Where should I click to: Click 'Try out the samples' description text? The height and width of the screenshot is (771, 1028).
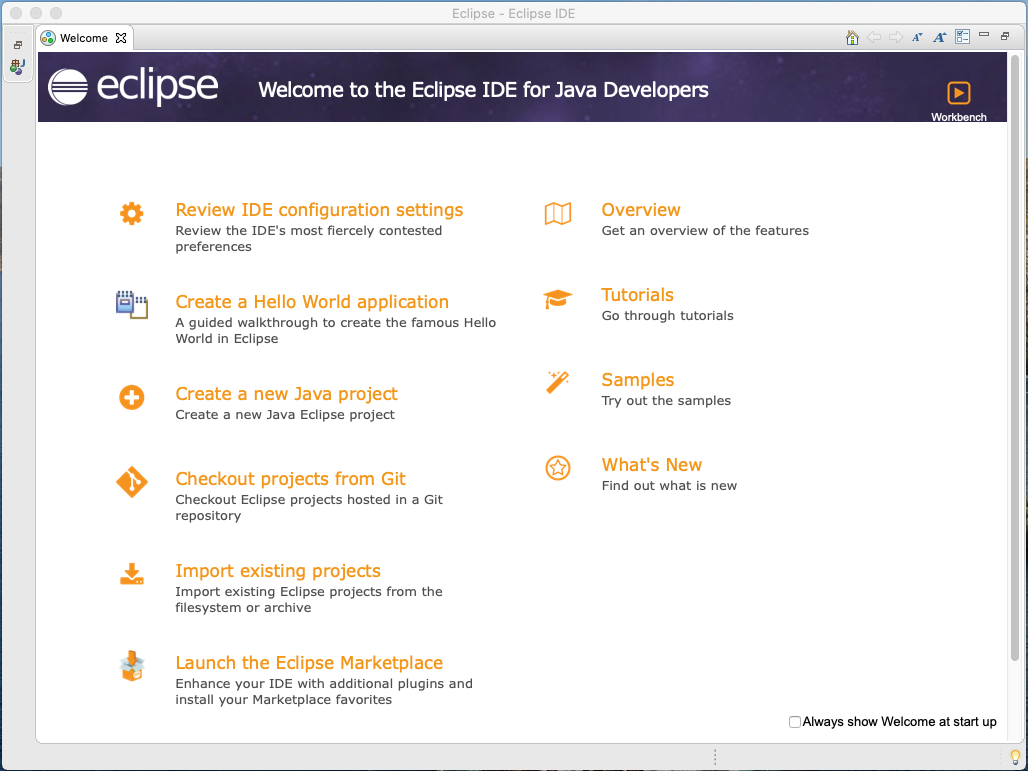click(x=666, y=401)
